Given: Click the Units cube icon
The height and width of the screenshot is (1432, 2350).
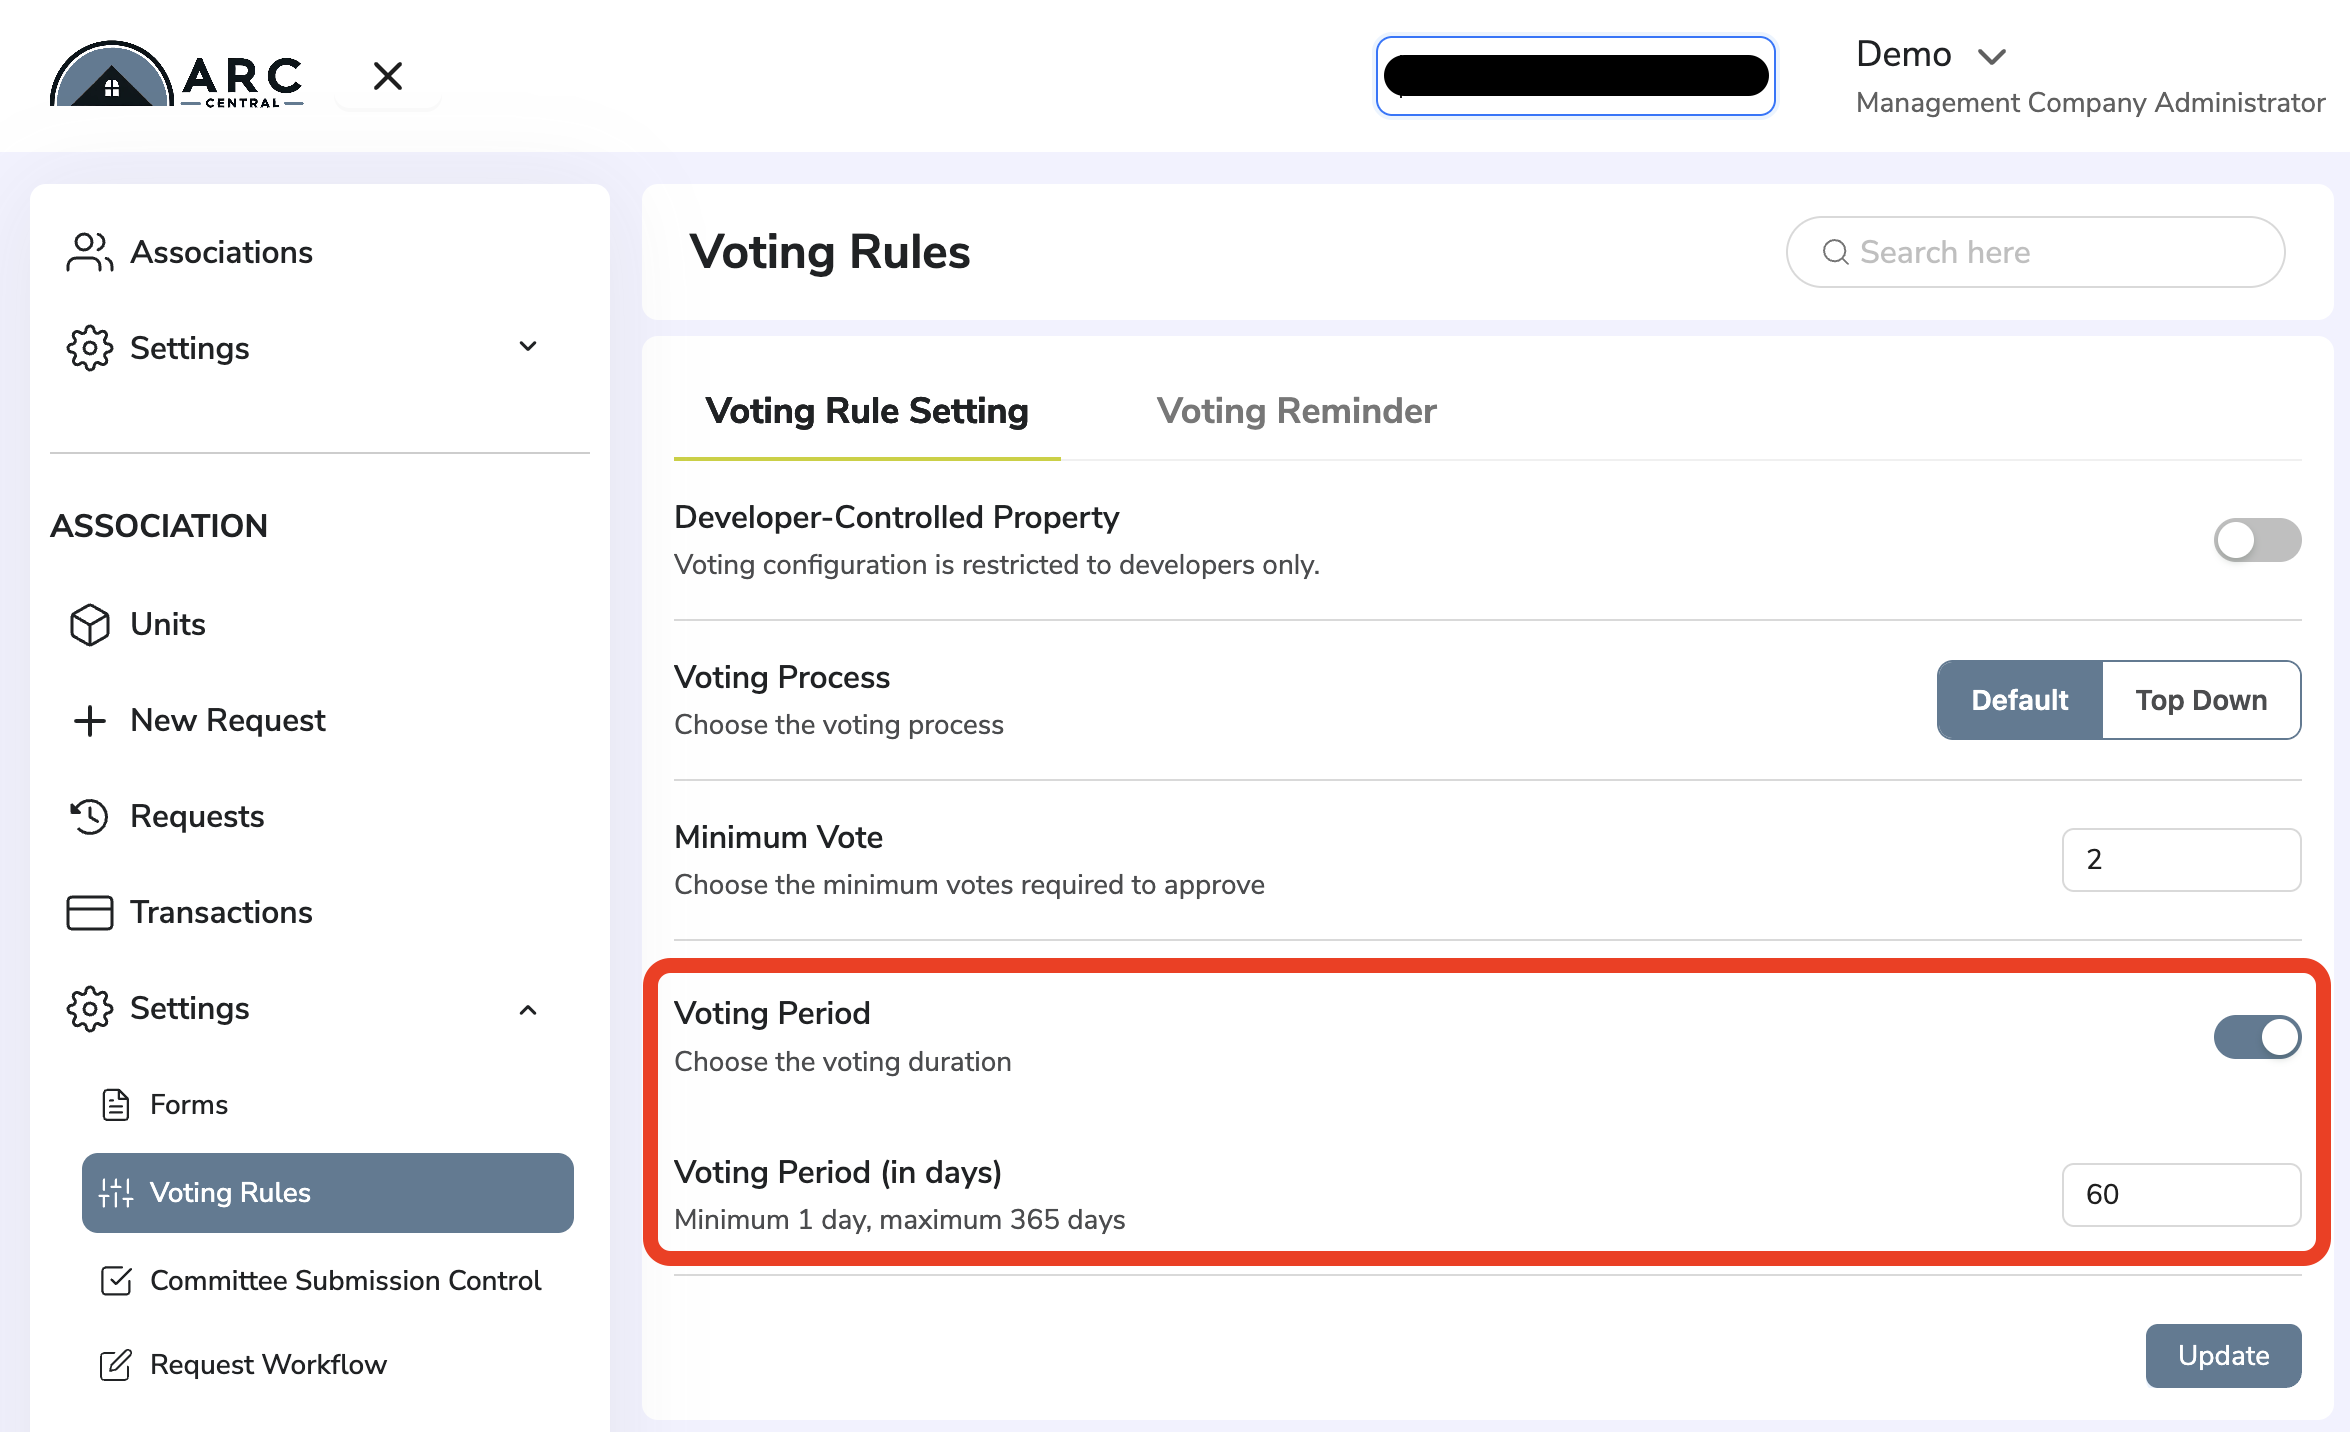Looking at the screenshot, I should tap(90, 624).
